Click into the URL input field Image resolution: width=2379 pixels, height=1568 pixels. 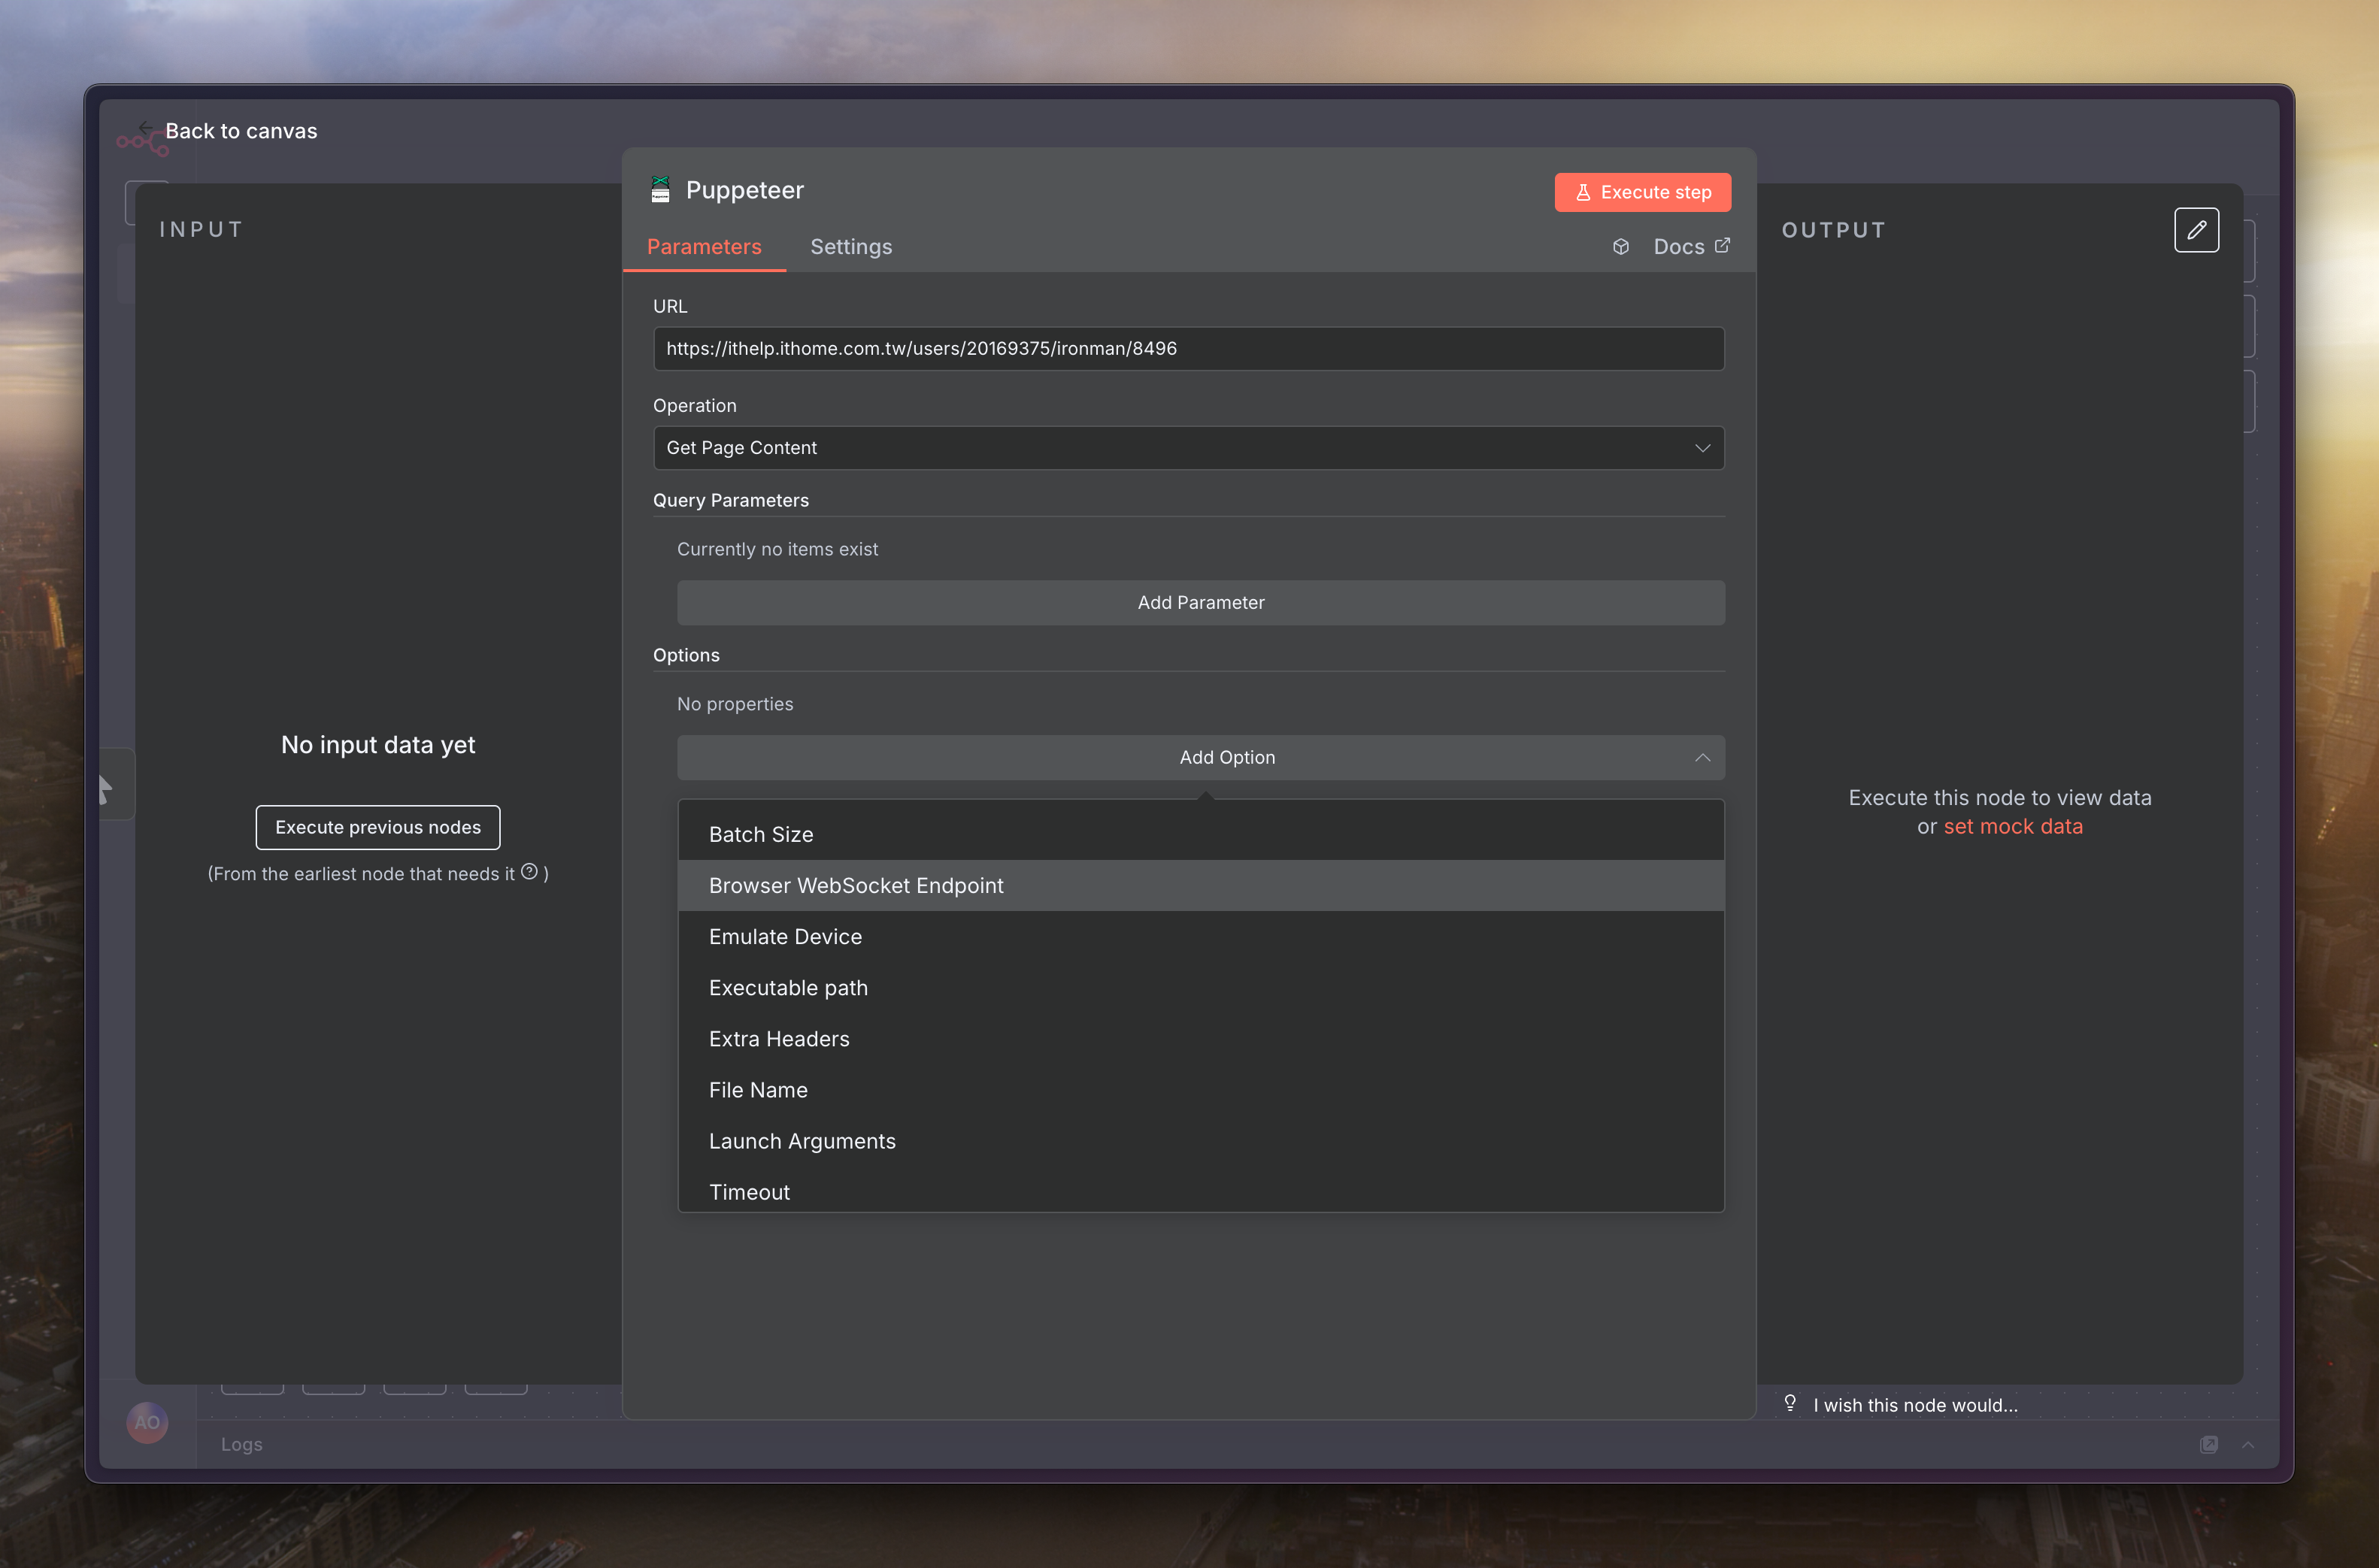coord(1188,349)
